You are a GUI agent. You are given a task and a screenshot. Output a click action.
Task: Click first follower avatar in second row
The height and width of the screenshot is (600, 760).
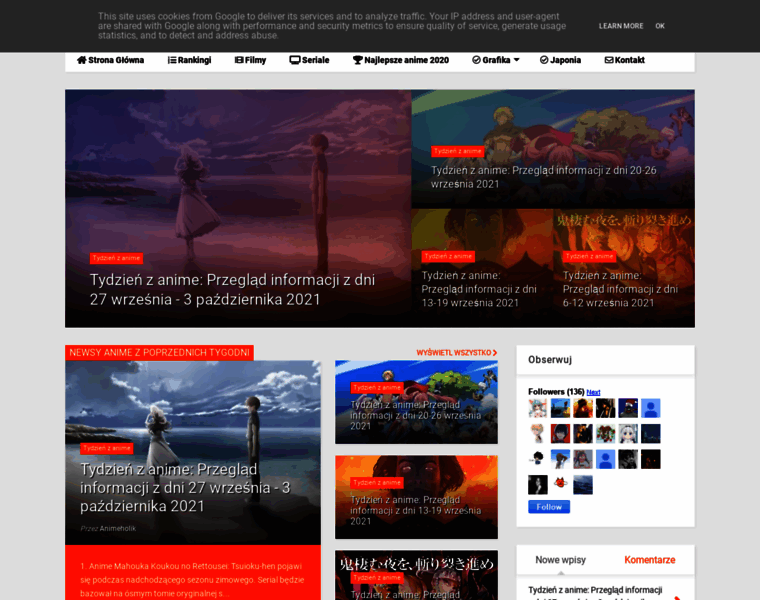pyautogui.click(x=538, y=434)
